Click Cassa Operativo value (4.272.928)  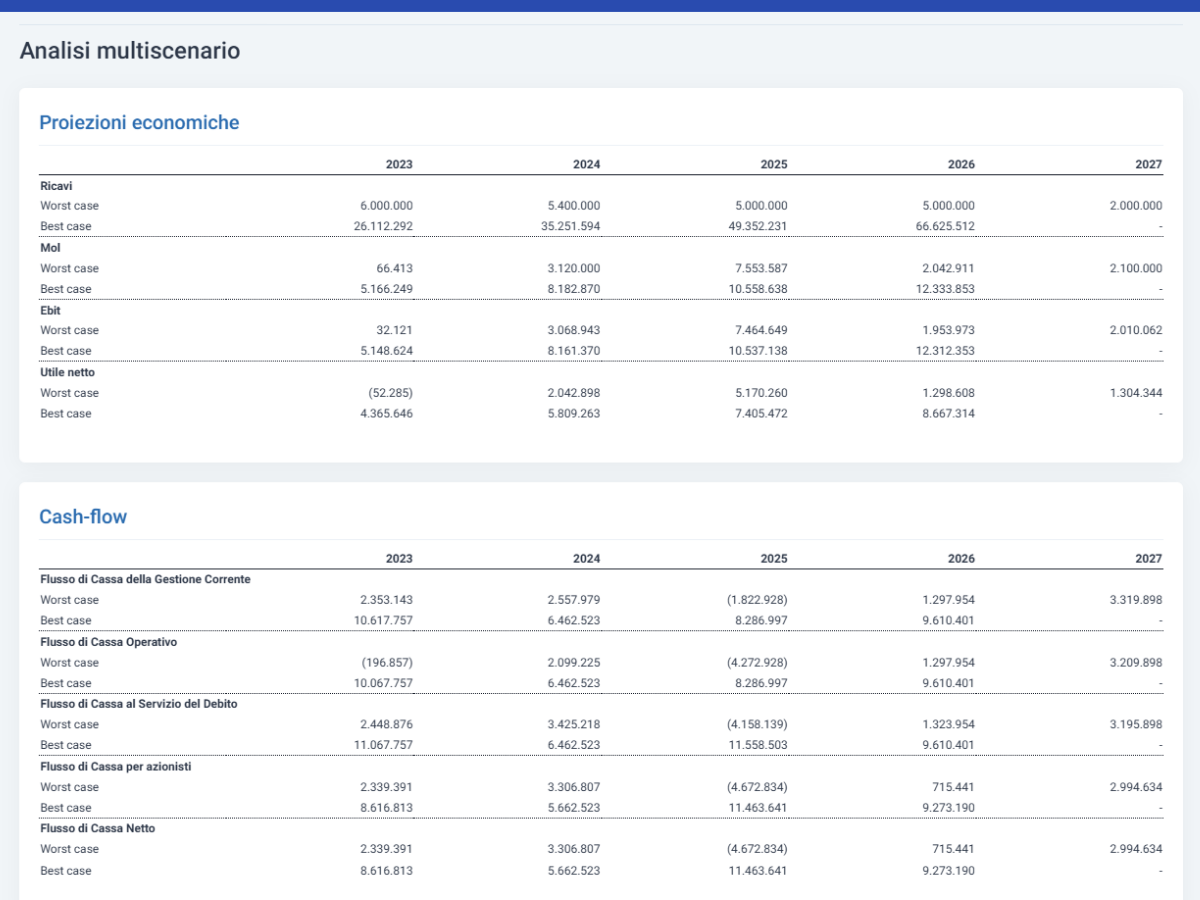pyautogui.click(x=757, y=662)
